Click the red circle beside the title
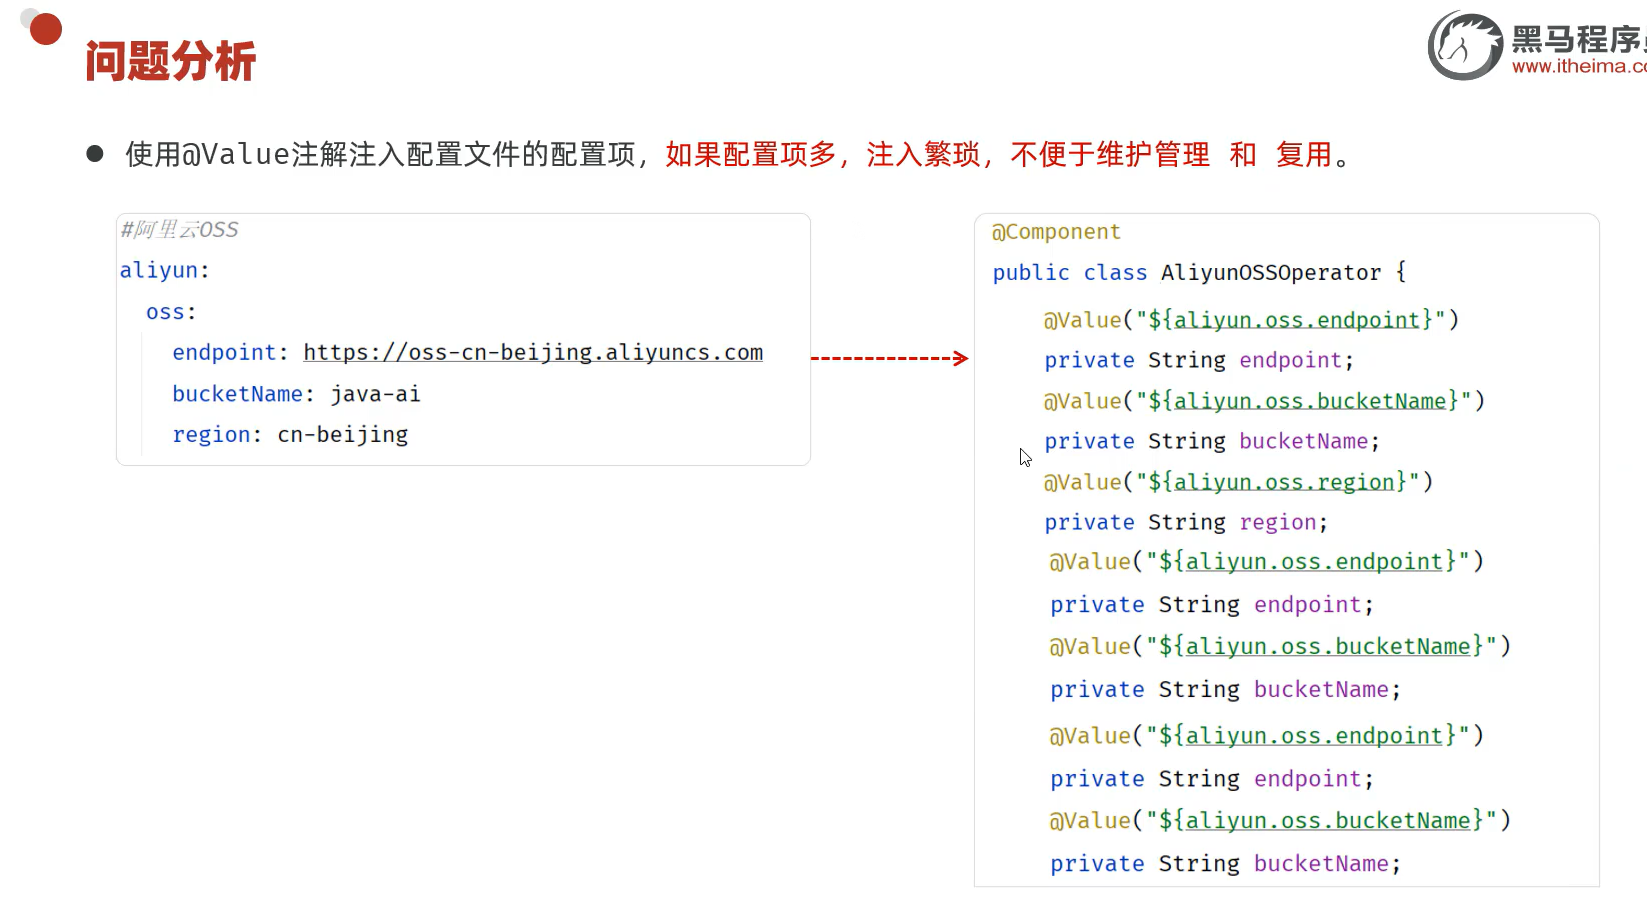The height and width of the screenshot is (911, 1647). (46, 29)
